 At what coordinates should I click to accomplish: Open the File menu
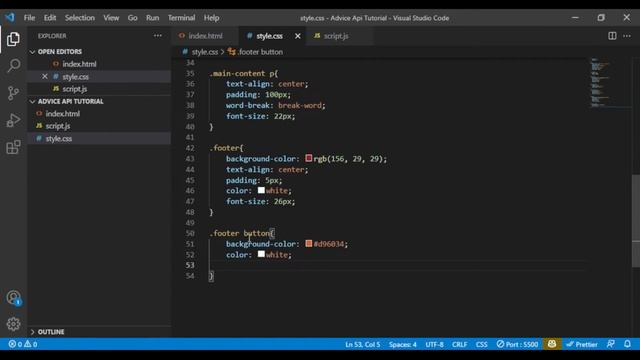[x=29, y=18]
